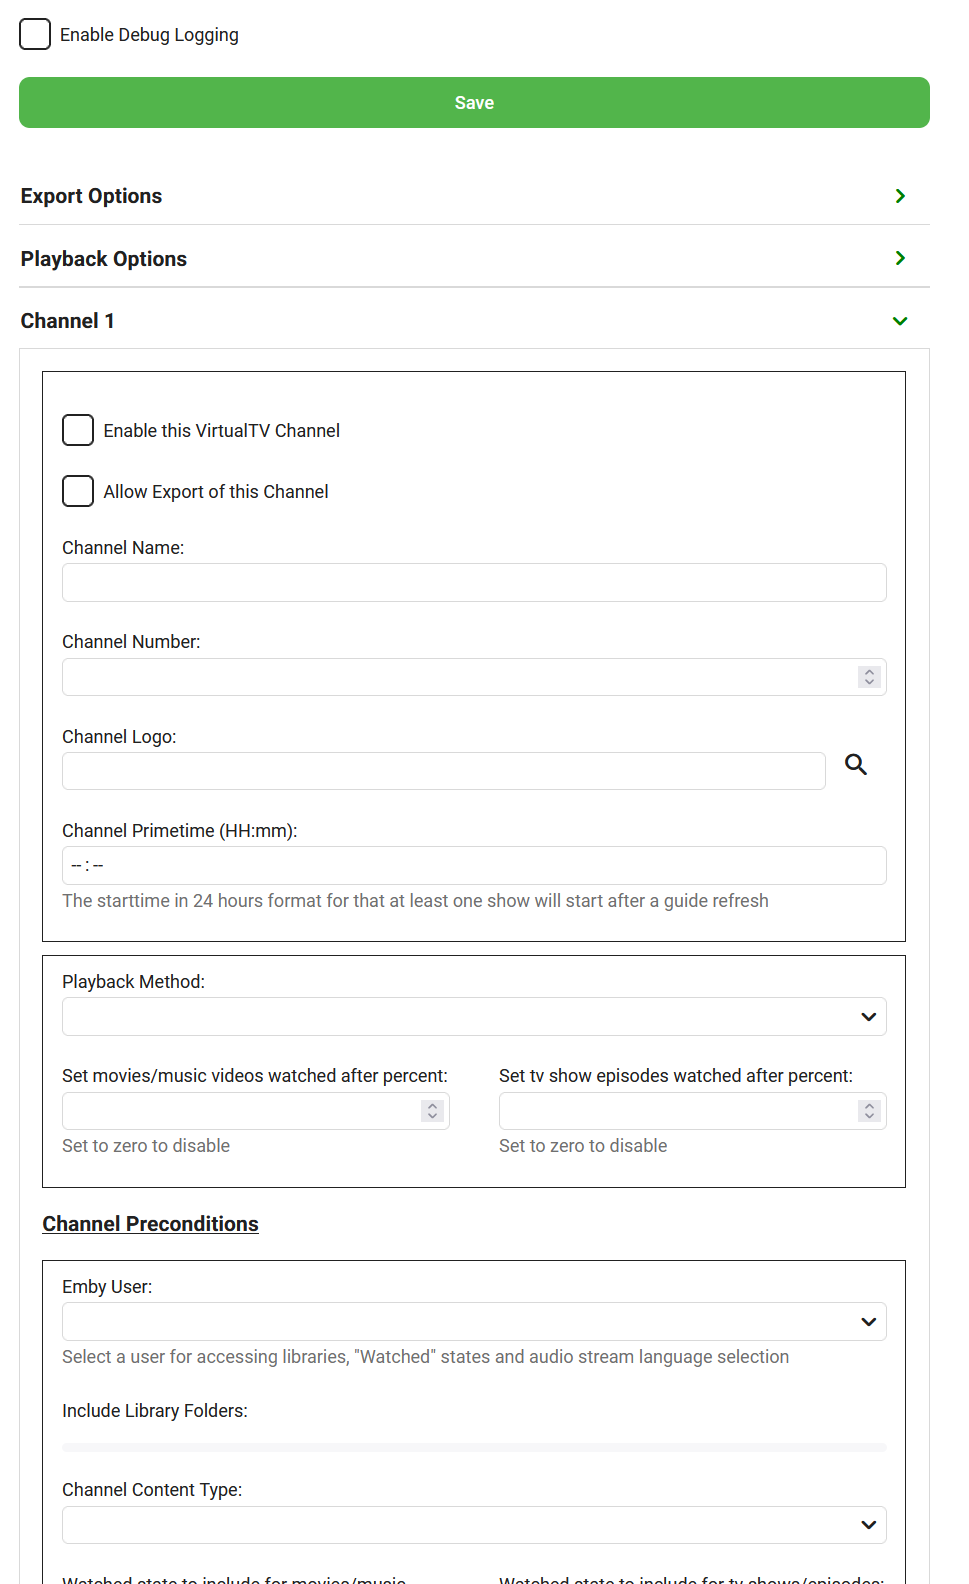
Task: Click the Channel Name text field
Action: [474, 583]
